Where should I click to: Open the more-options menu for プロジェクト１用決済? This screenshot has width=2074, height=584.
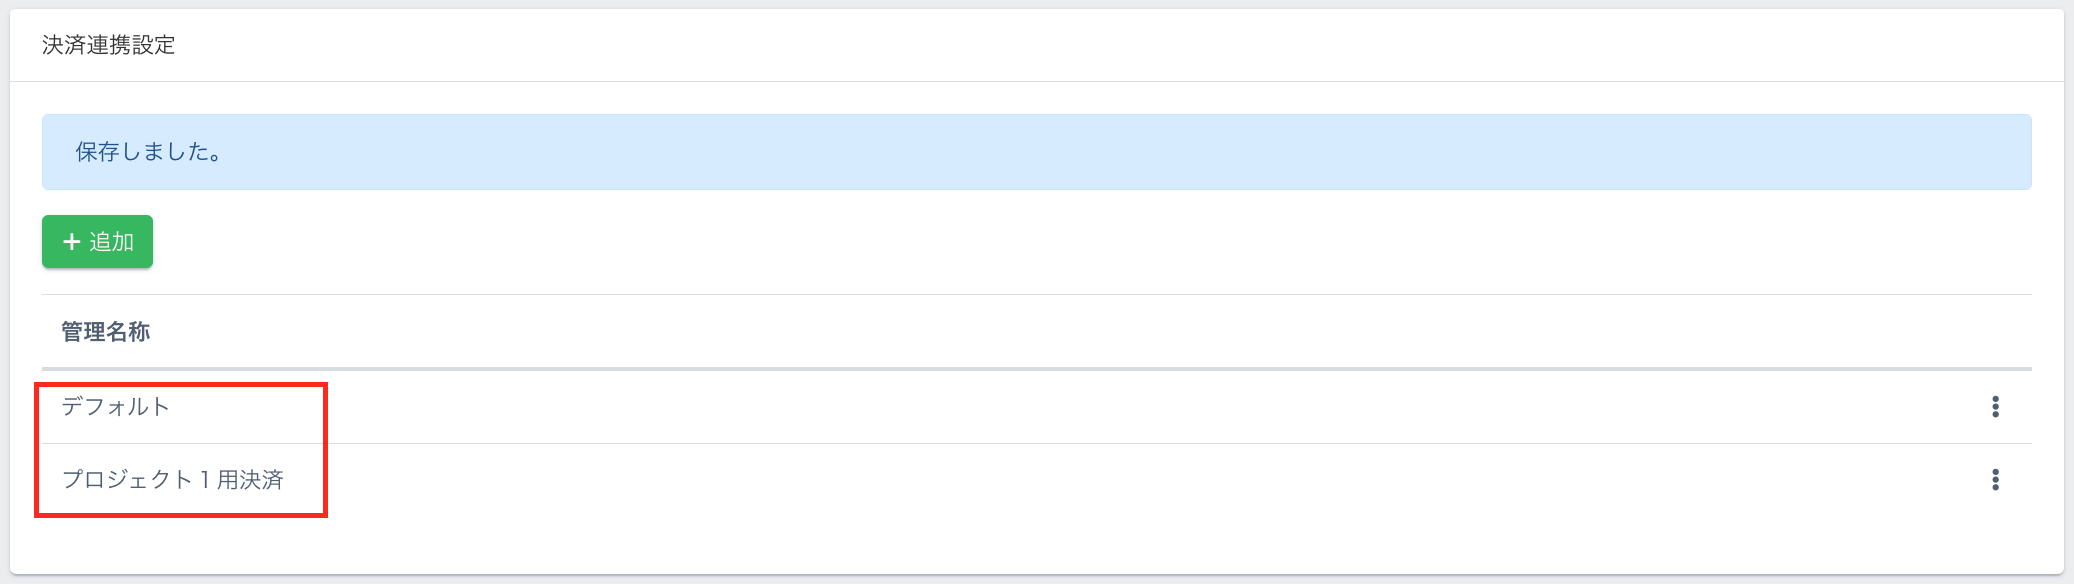[x=1995, y=480]
